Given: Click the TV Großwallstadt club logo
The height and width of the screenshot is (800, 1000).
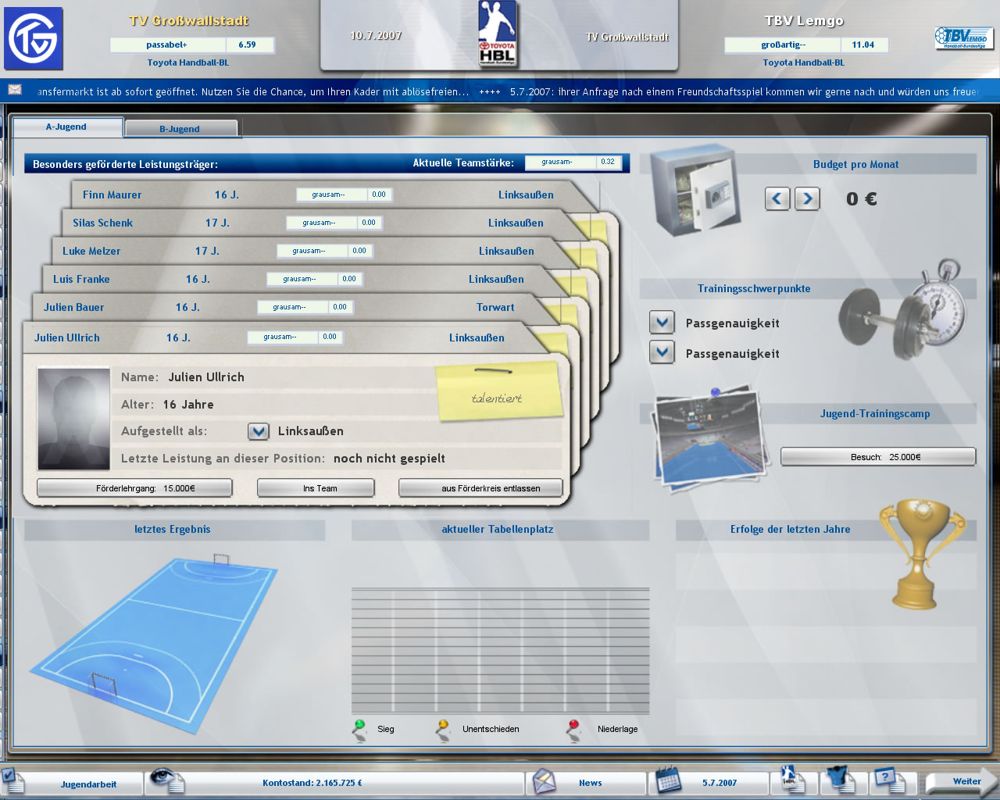Looking at the screenshot, I should click(x=33, y=38).
